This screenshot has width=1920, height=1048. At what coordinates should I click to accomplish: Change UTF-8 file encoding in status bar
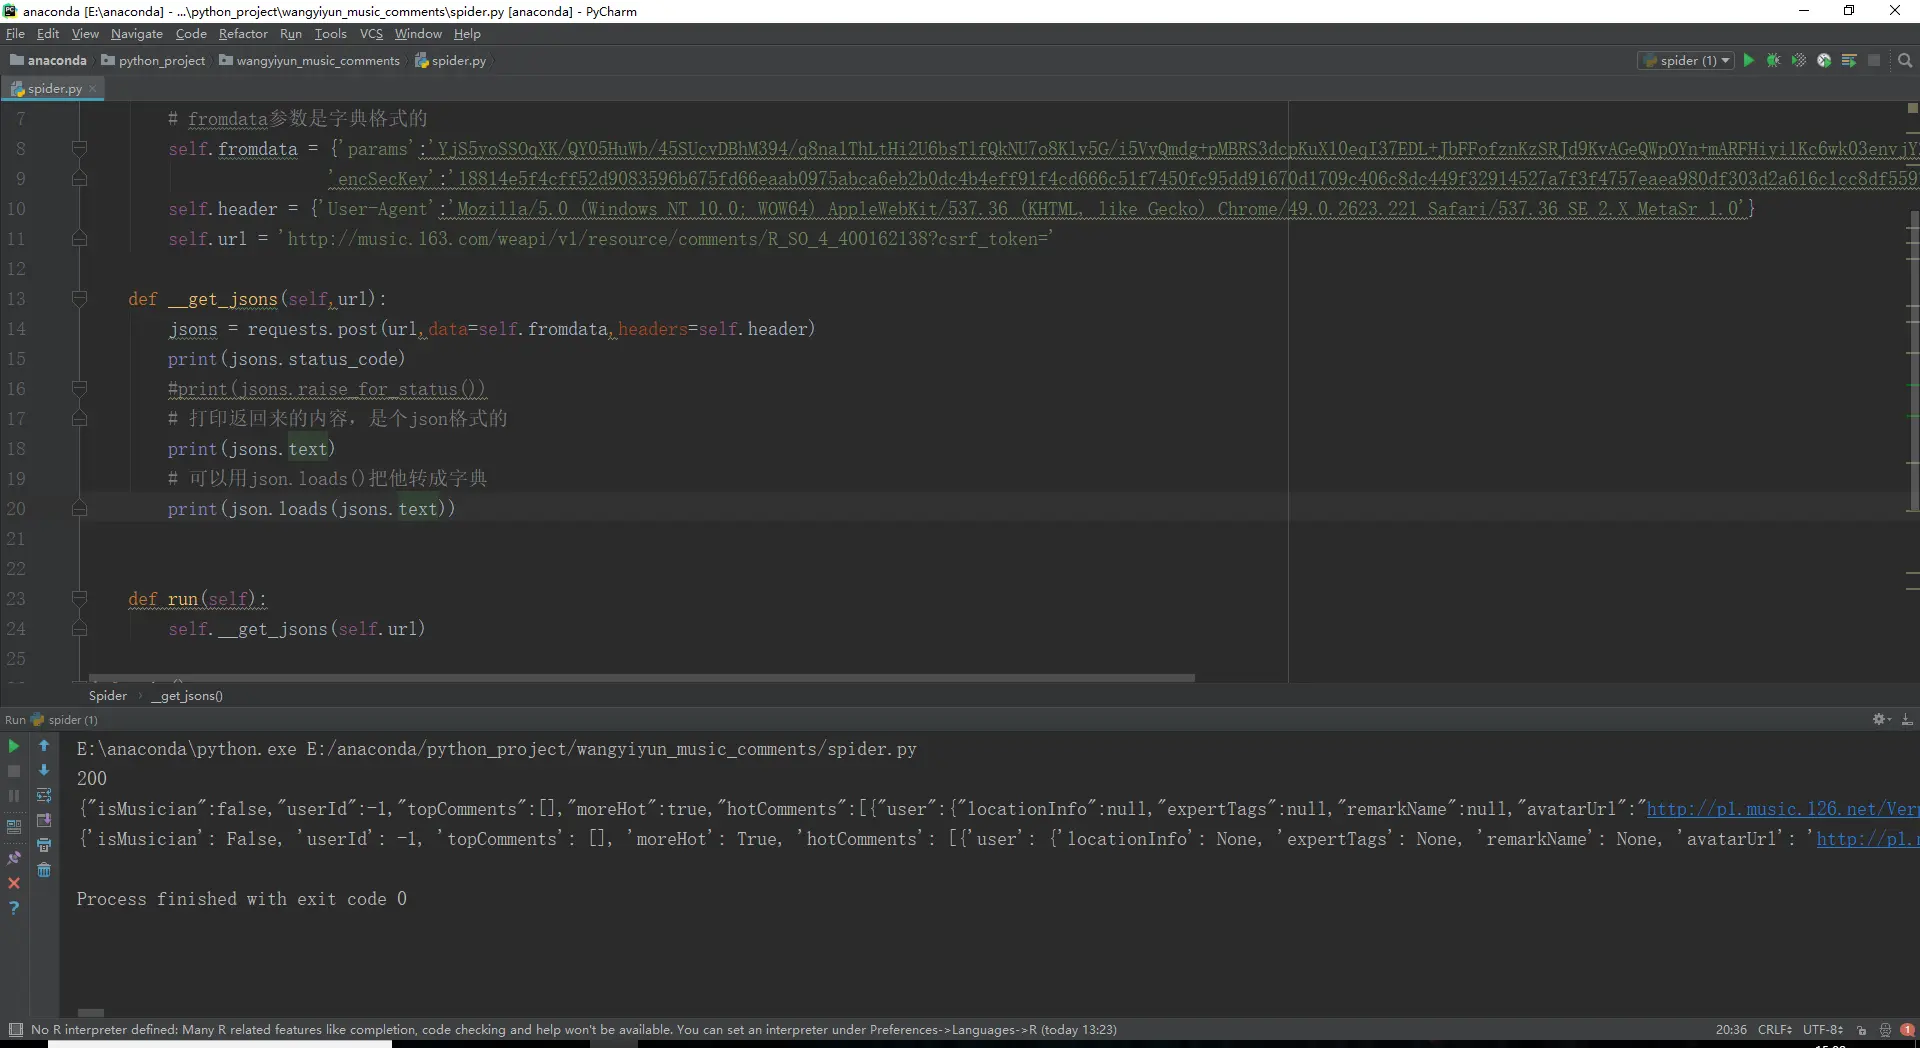1823,1029
